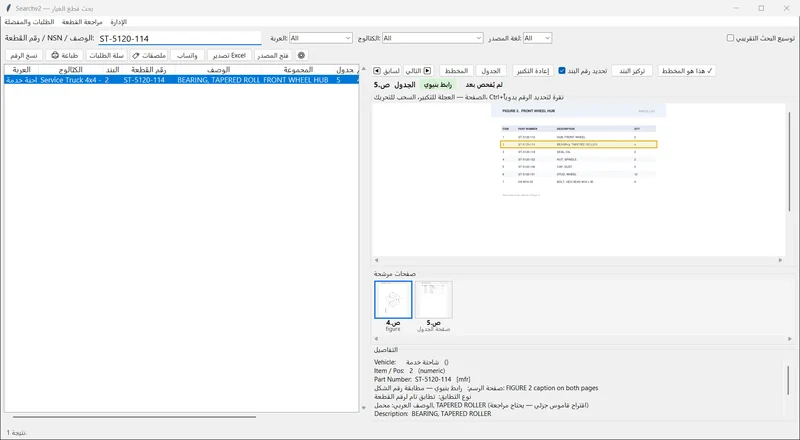800x440 pixels.
Task: Click scroll-right arrow under the page preview
Action: pyautogui.click(x=780, y=260)
